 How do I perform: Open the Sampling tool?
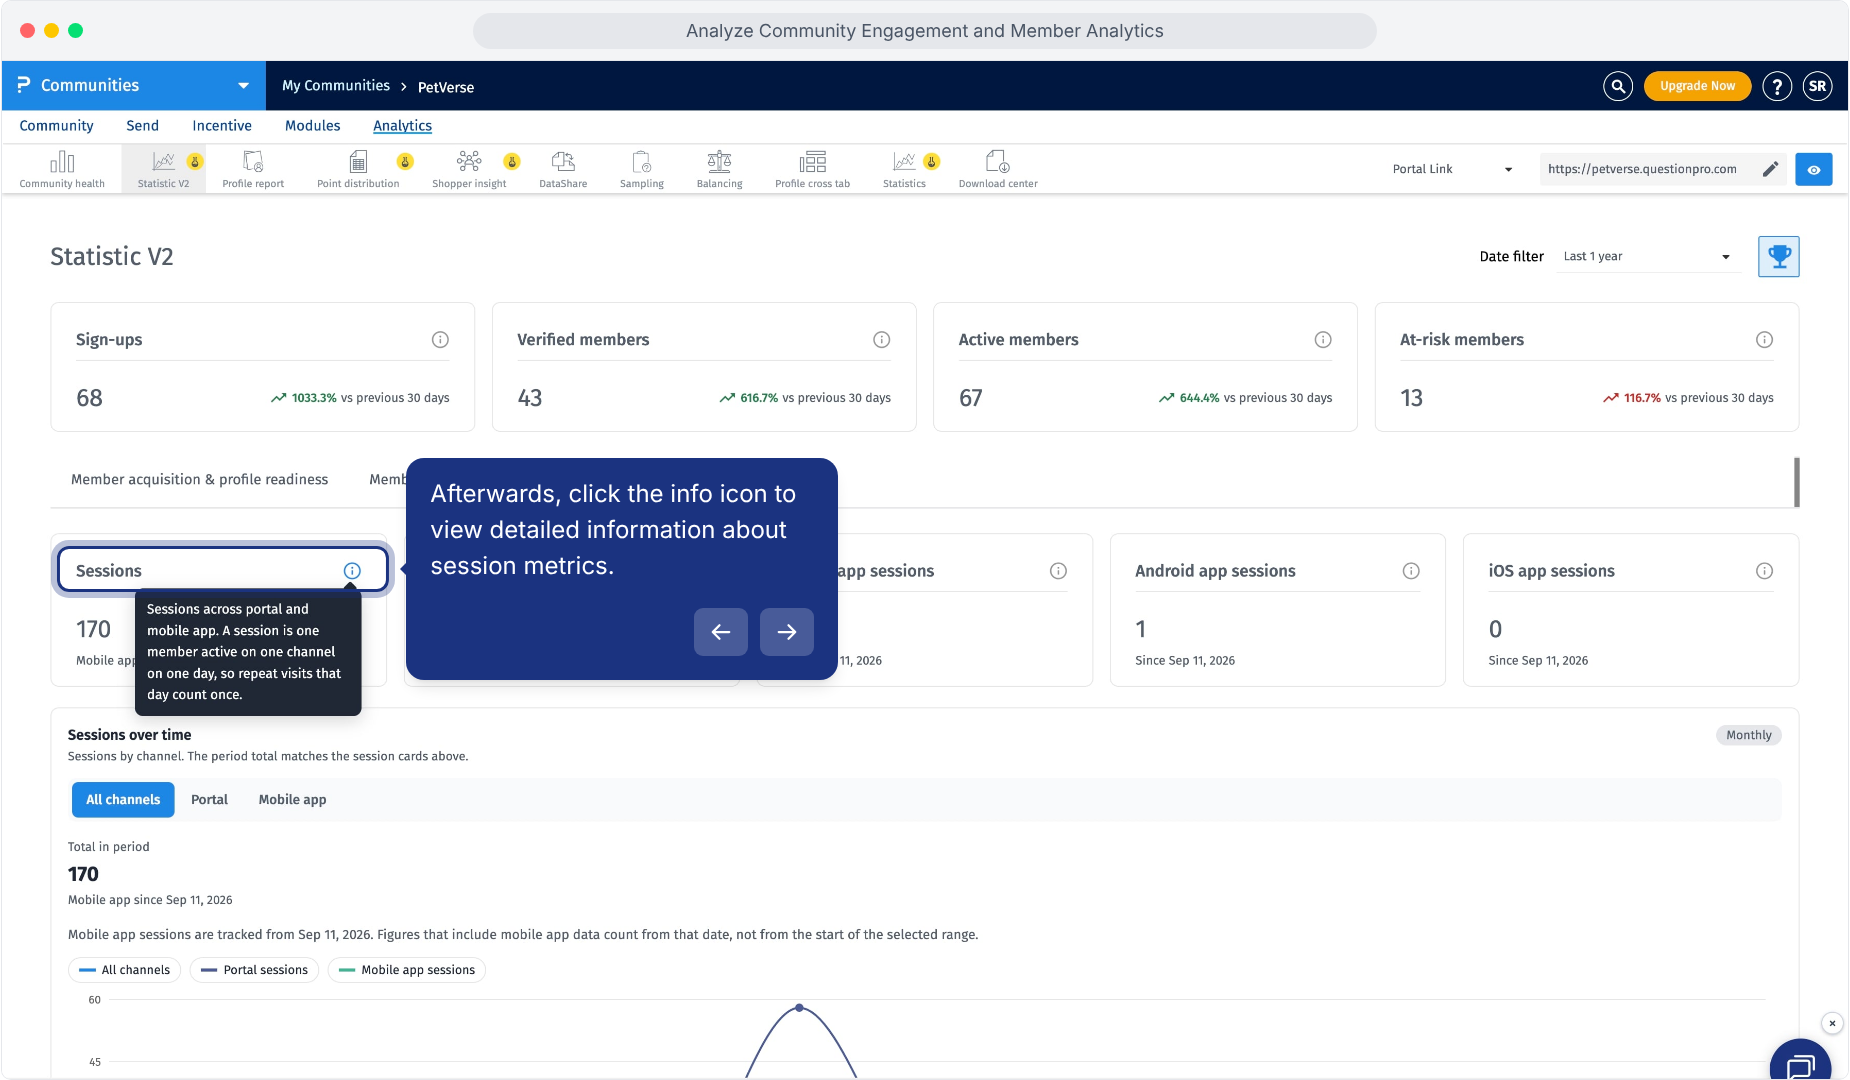click(642, 169)
